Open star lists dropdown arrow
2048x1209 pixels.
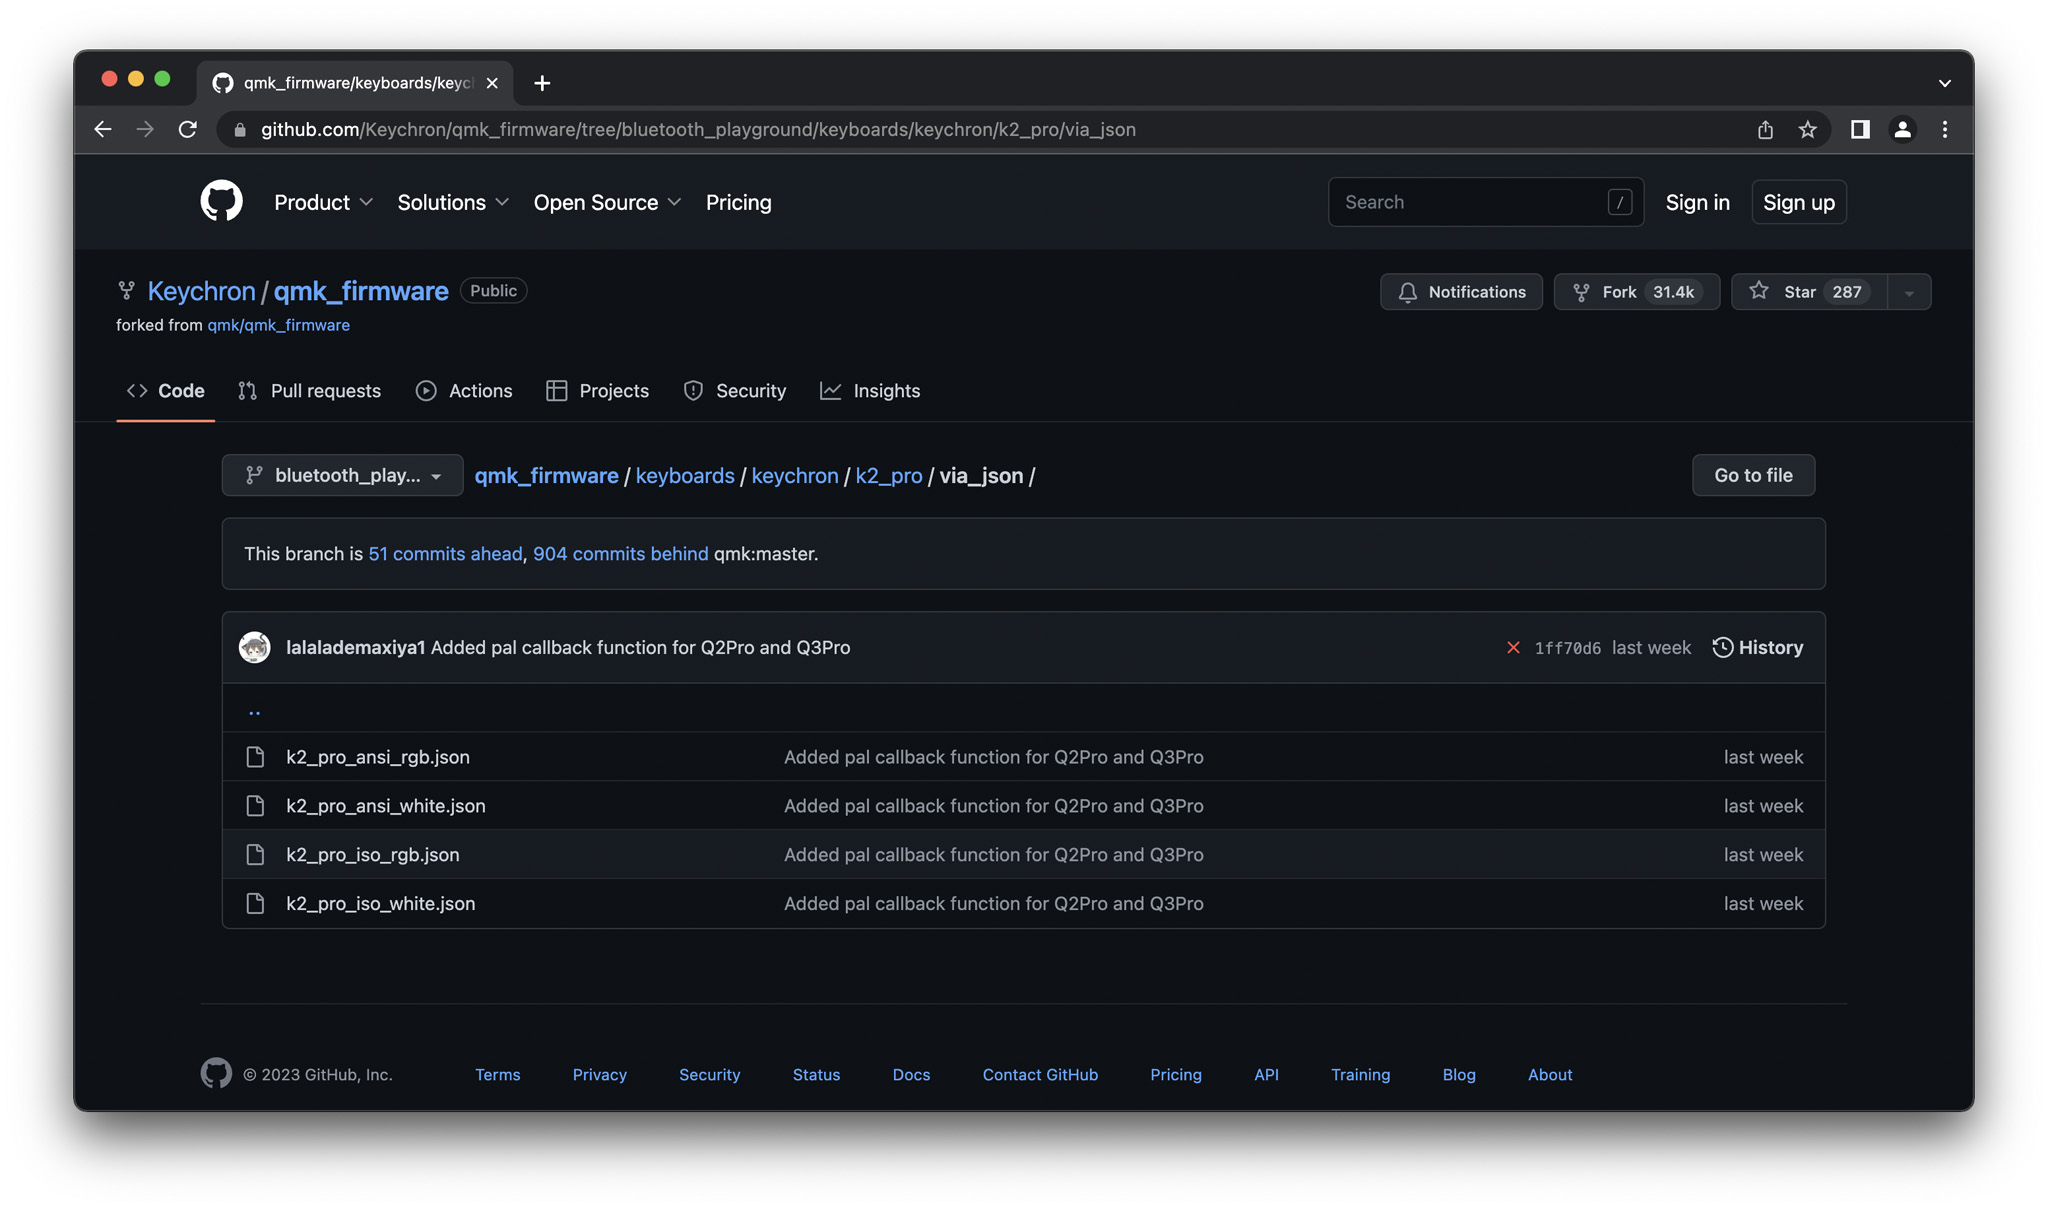(1909, 292)
